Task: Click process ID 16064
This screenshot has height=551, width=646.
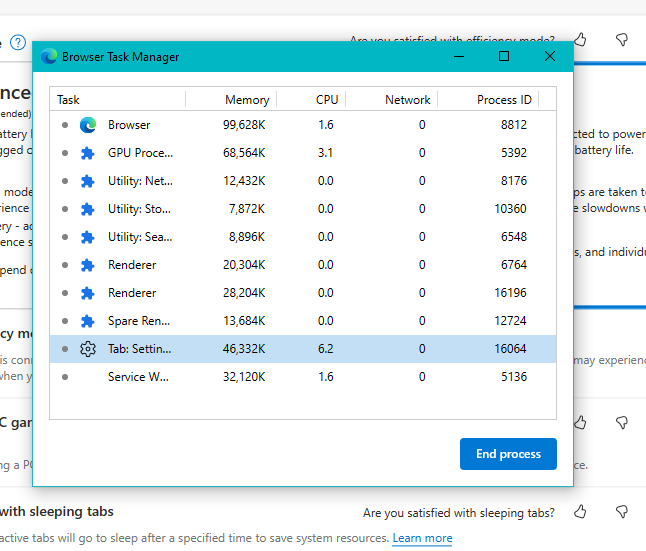Action: click(x=510, y=349)
